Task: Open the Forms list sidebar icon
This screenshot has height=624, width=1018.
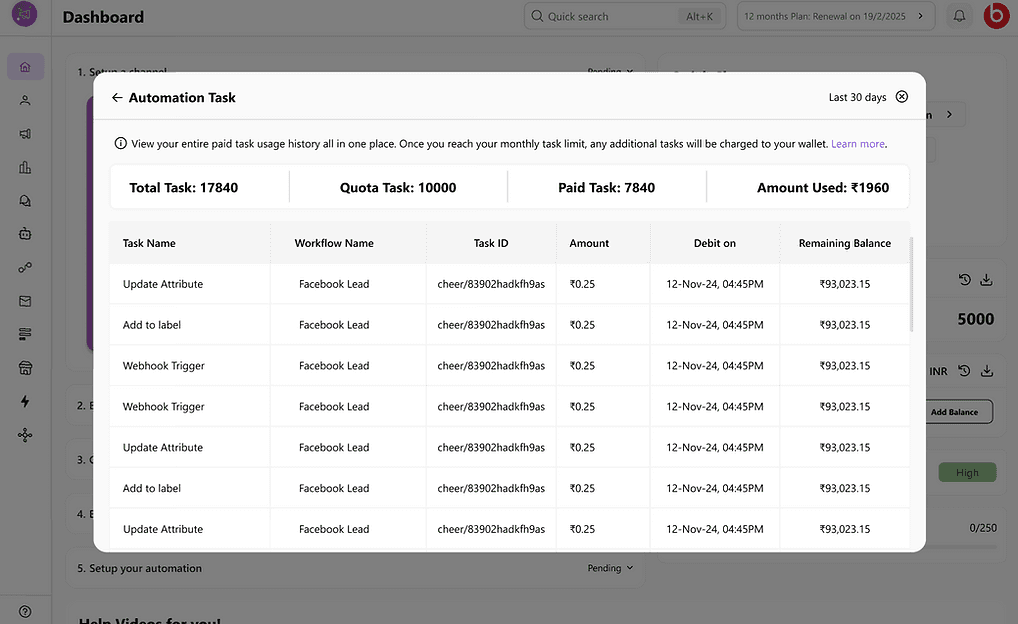Action: click(25, 334)
